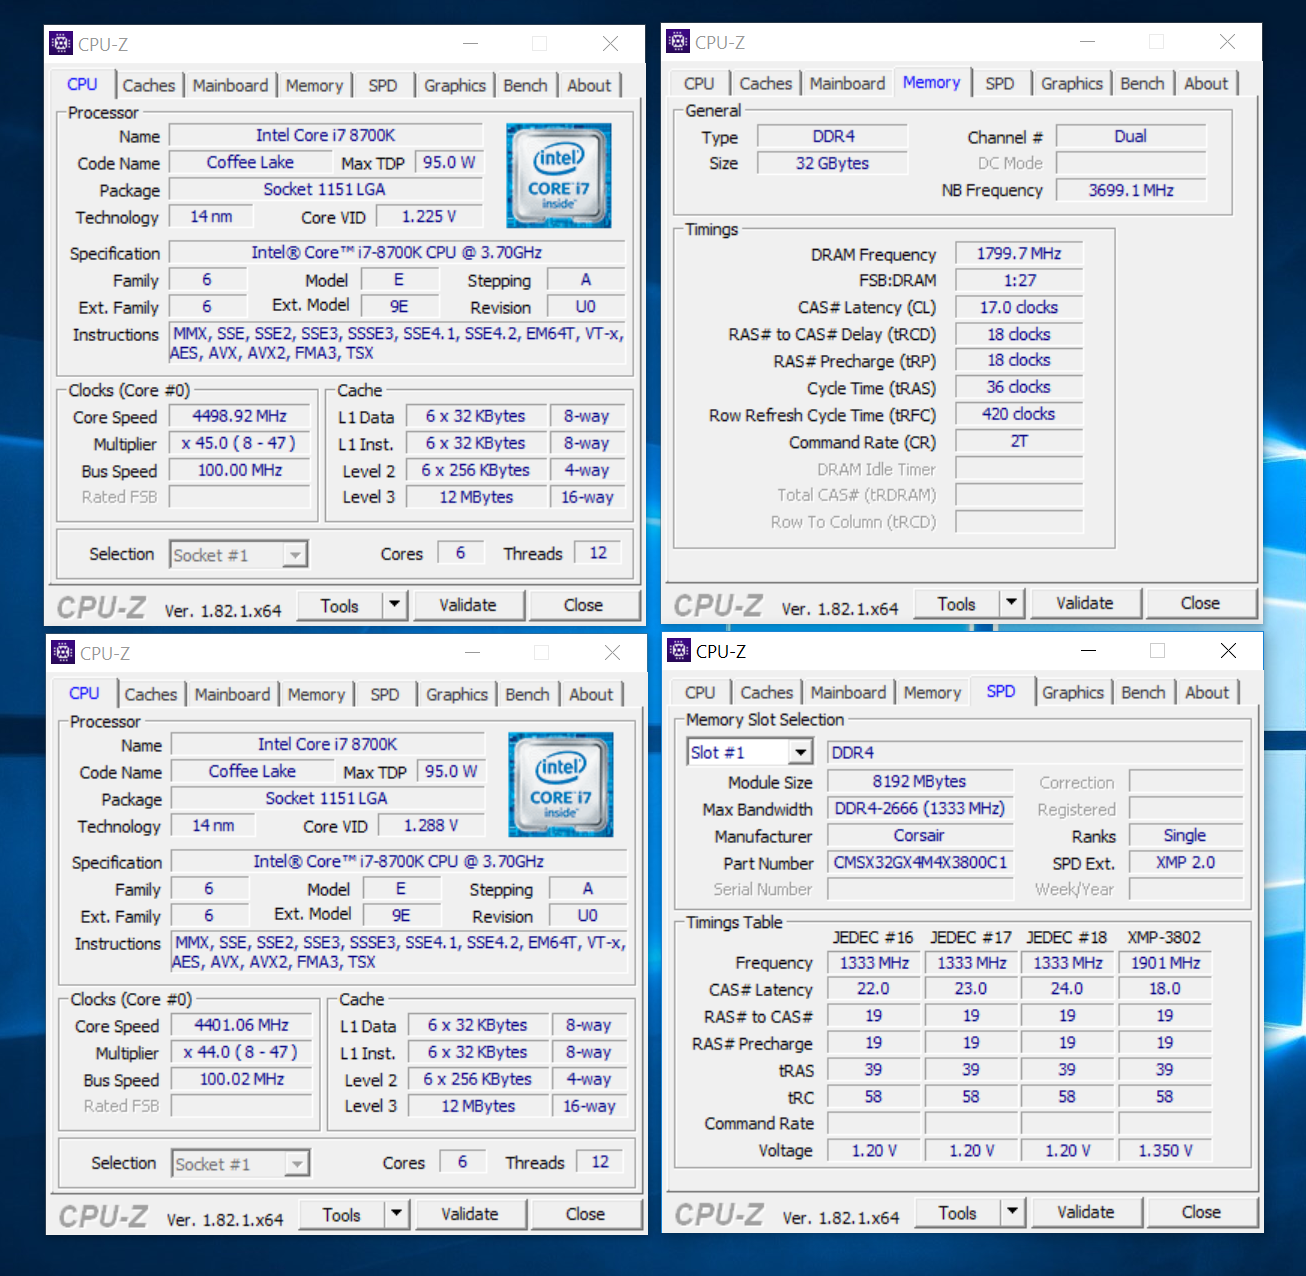Click the DRAM Frequency value 1799.7 MHz
The image size is (1306, 1276).
click(x=1019, y=253)
